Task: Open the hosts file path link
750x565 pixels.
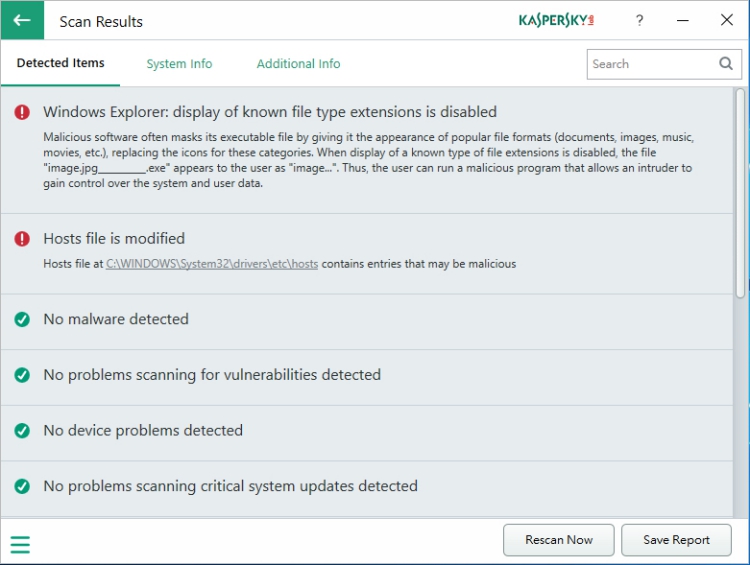Action: tap(212, 264)
